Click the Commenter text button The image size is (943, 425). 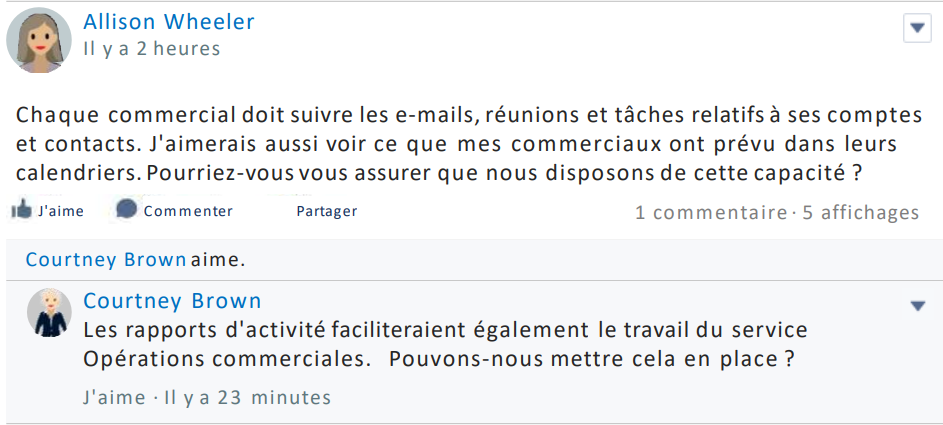coord(188,211)
